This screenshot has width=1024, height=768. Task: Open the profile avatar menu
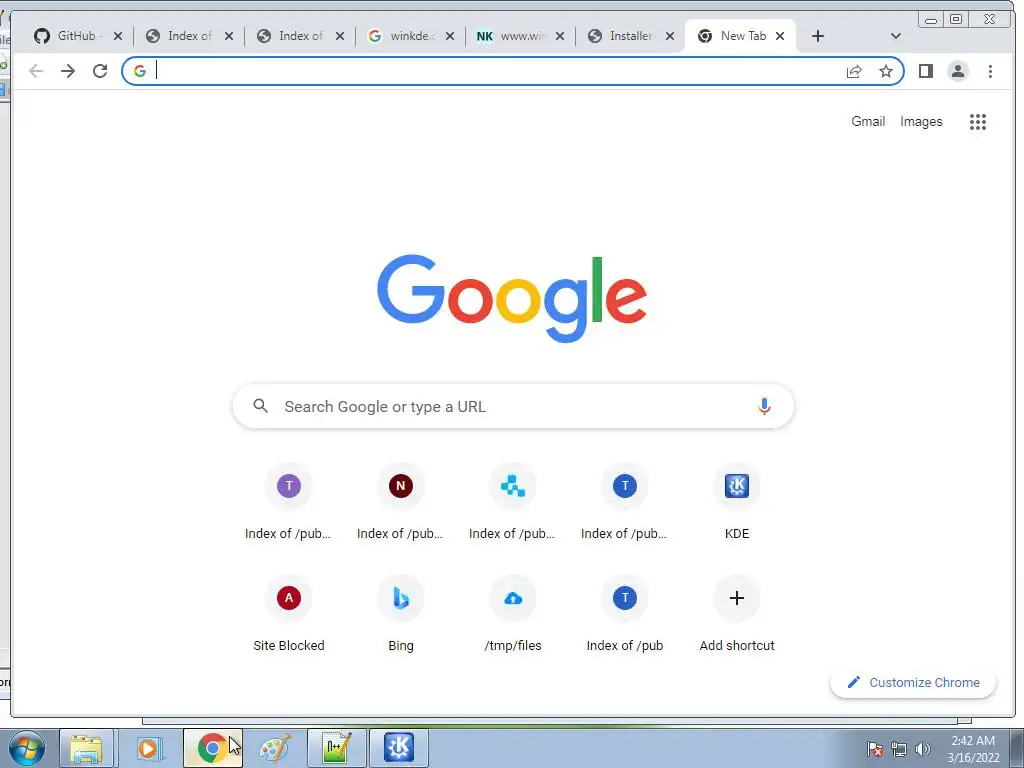coord(958,71)
